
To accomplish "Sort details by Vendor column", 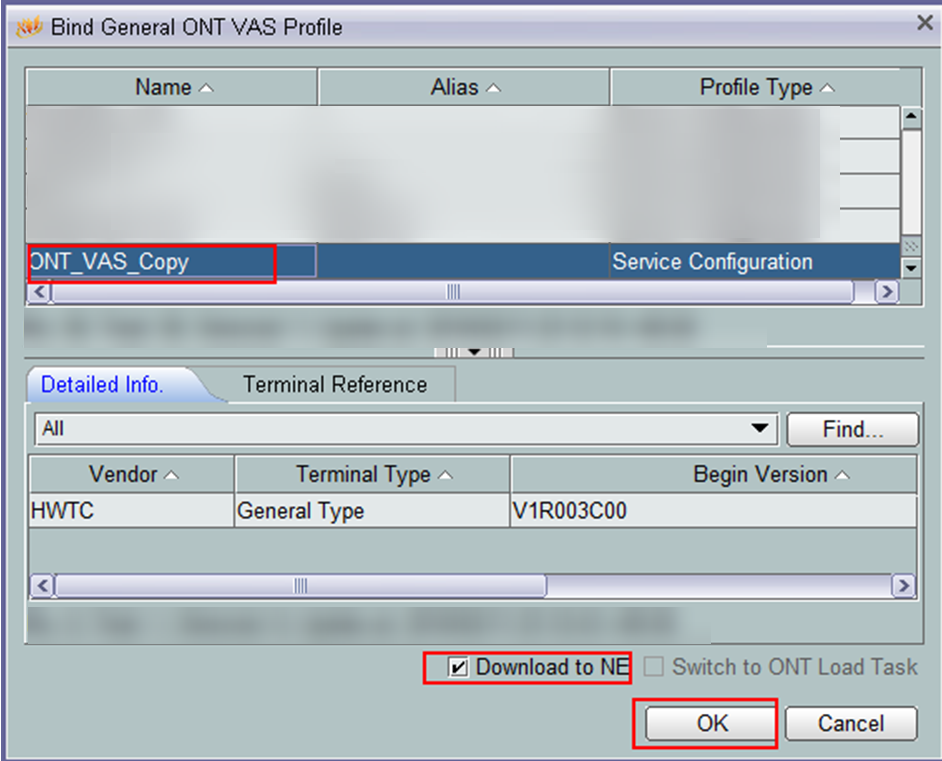I will [x=132, y=474].
